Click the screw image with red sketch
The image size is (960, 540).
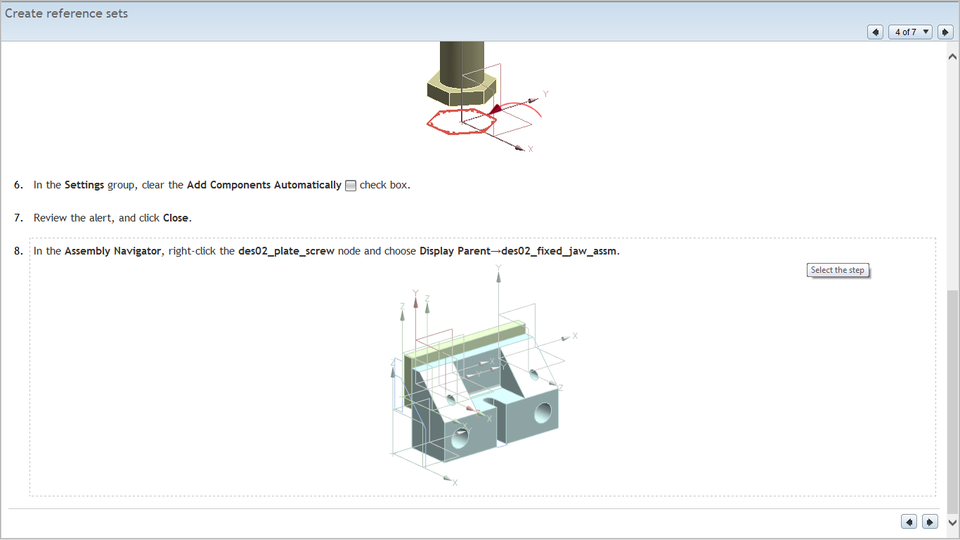(x=475, y=95)
